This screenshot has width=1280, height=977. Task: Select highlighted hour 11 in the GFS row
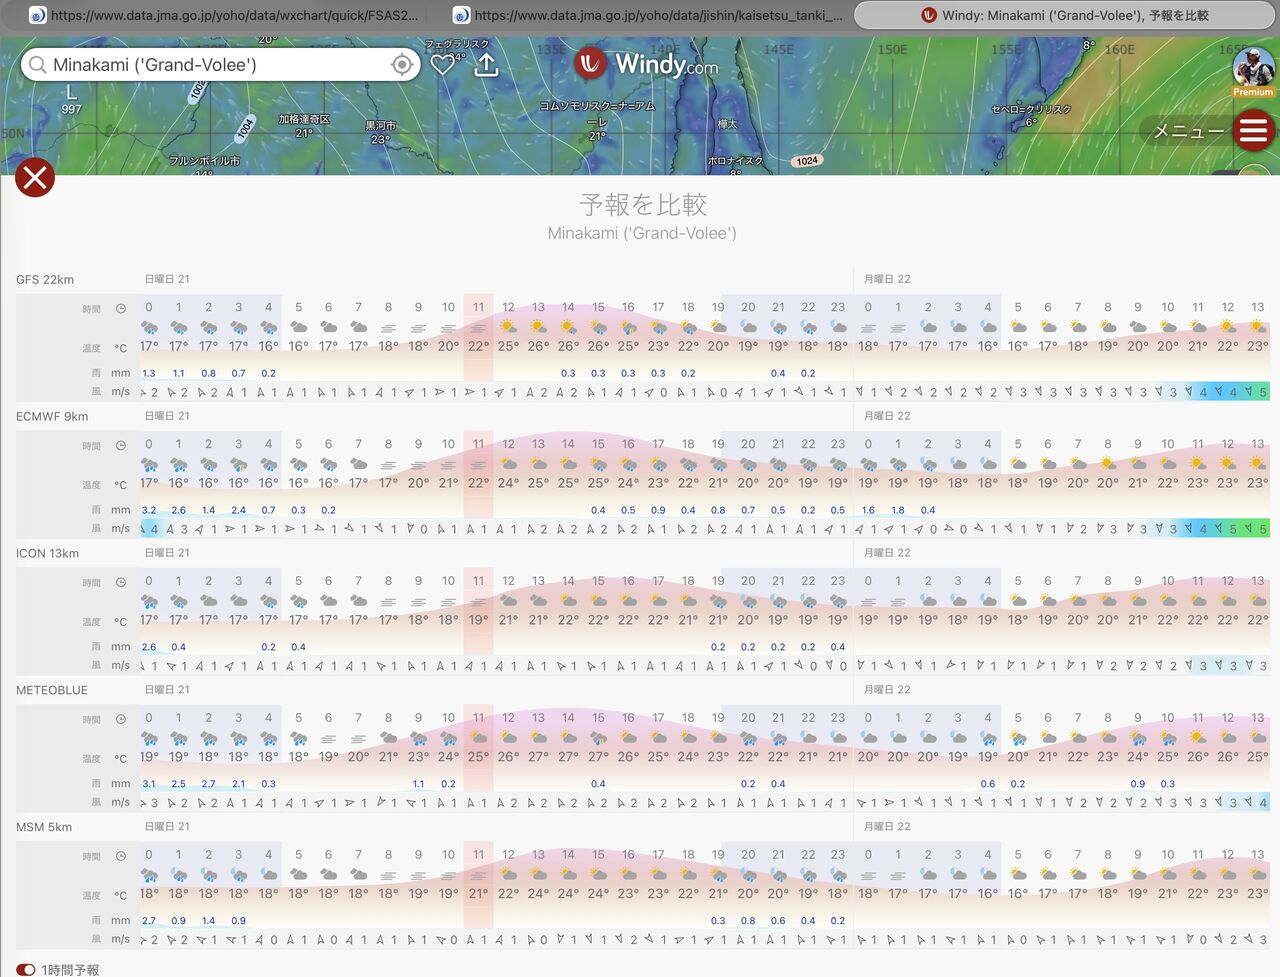(x=478, y=308)
